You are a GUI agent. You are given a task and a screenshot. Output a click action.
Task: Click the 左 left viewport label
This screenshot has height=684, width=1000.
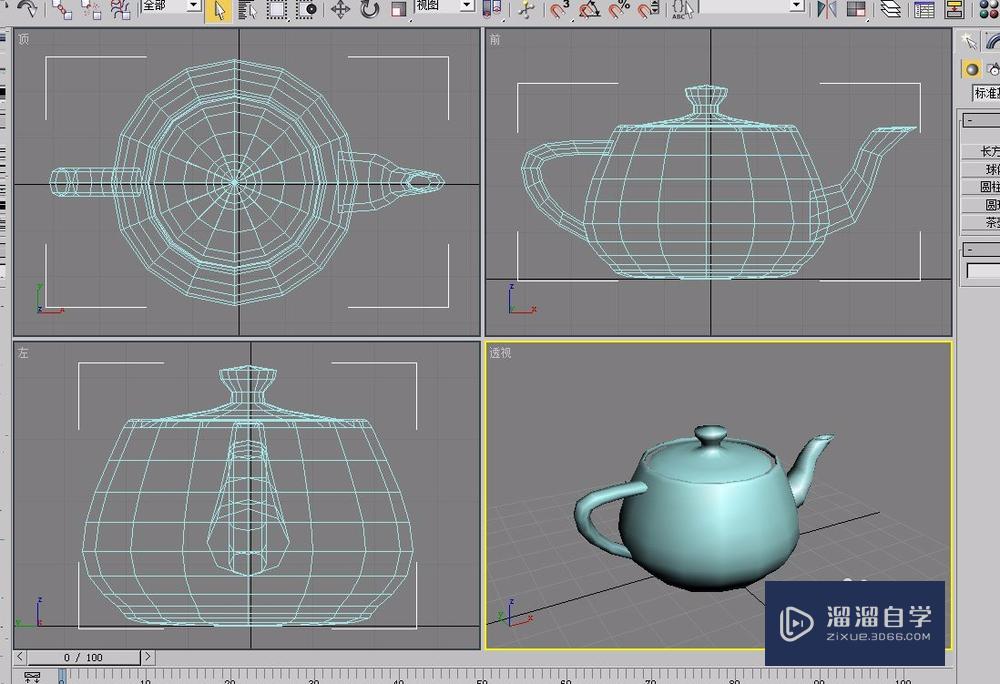23,353
